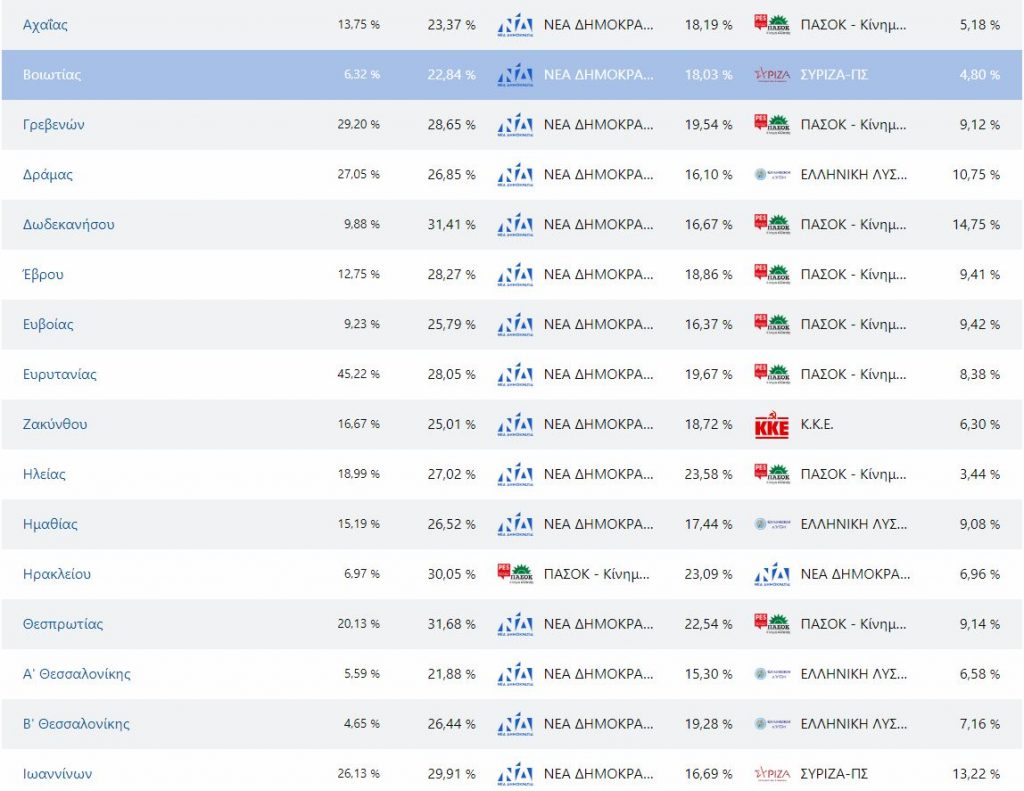Click the K.K.E. party name in Ζακύνθου row
Image resolution: width=1024 pixels, height=791 pixels.
817,424
